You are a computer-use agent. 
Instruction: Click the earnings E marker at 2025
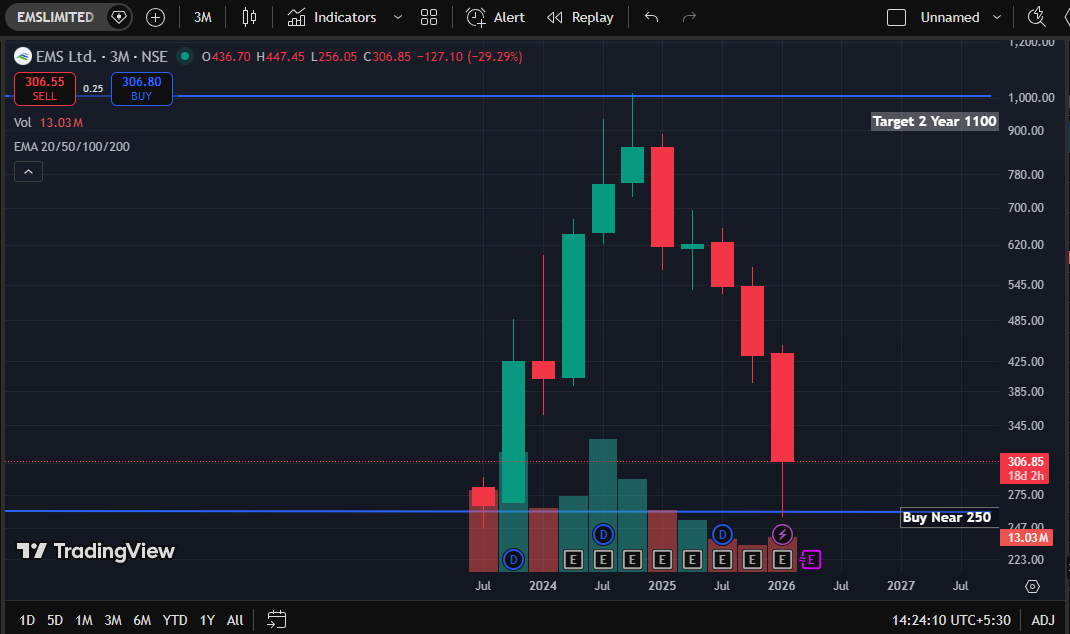(x=662, y=560)
